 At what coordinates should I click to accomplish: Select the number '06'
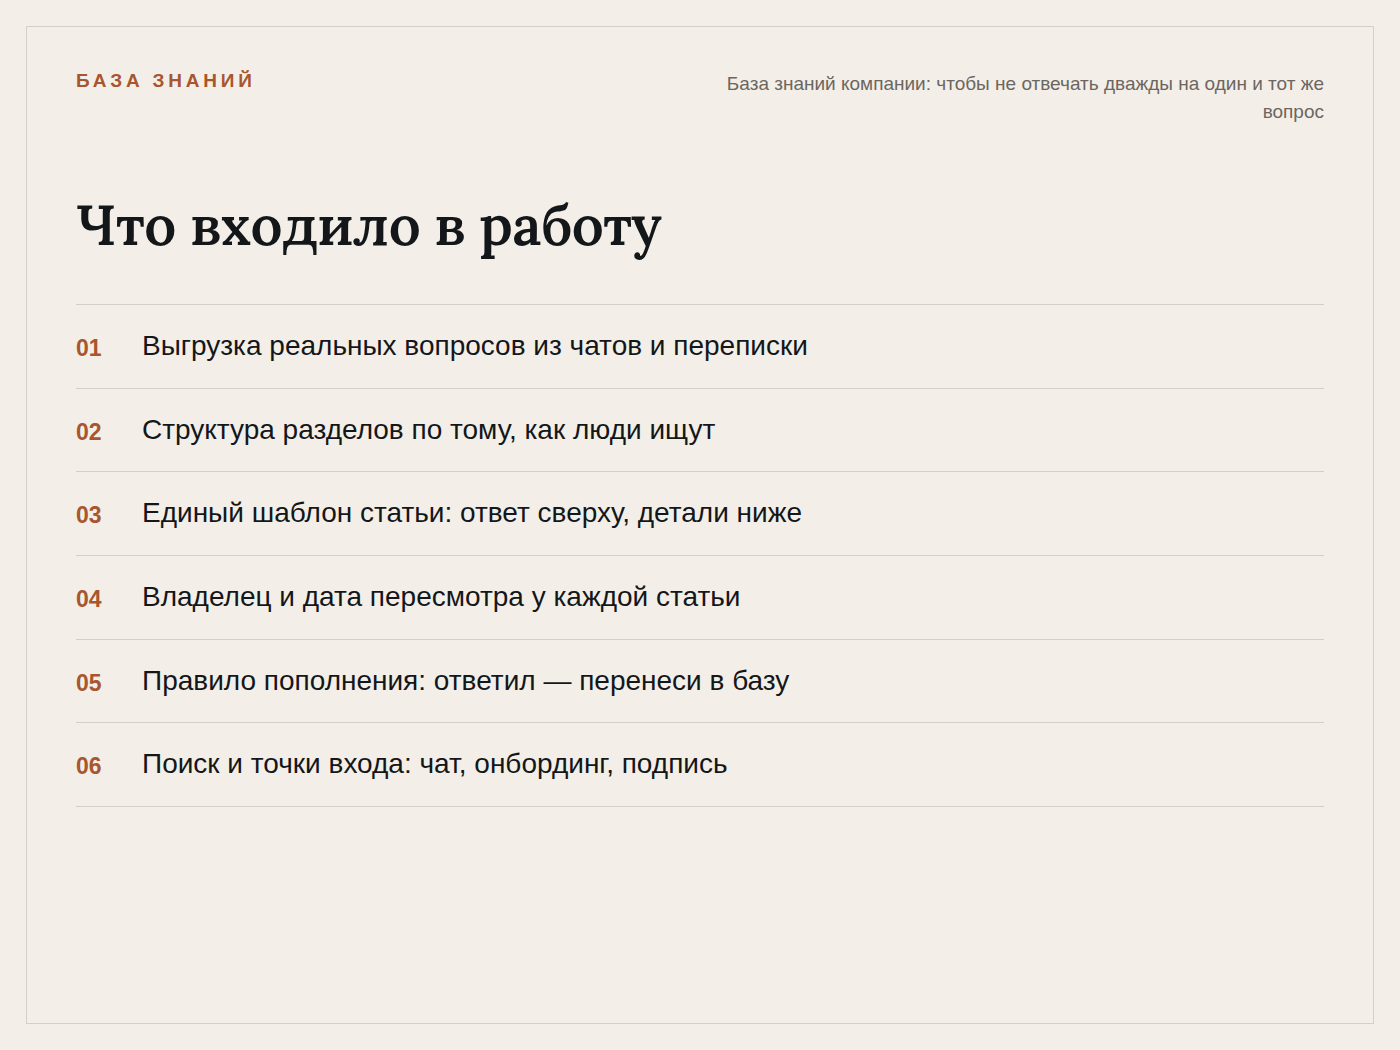pyautogui.click(x=89, y=766)
